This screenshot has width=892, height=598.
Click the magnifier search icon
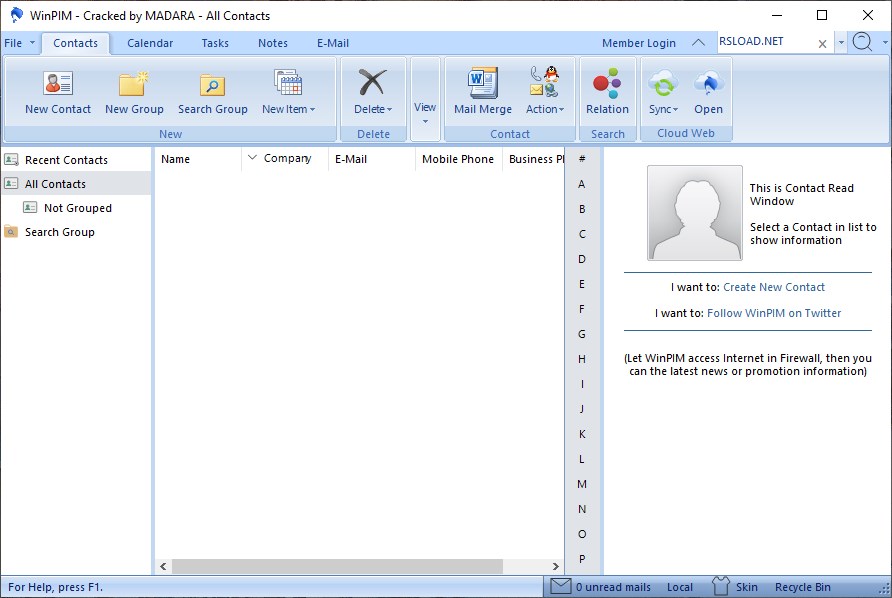click(x=862, y=42)
